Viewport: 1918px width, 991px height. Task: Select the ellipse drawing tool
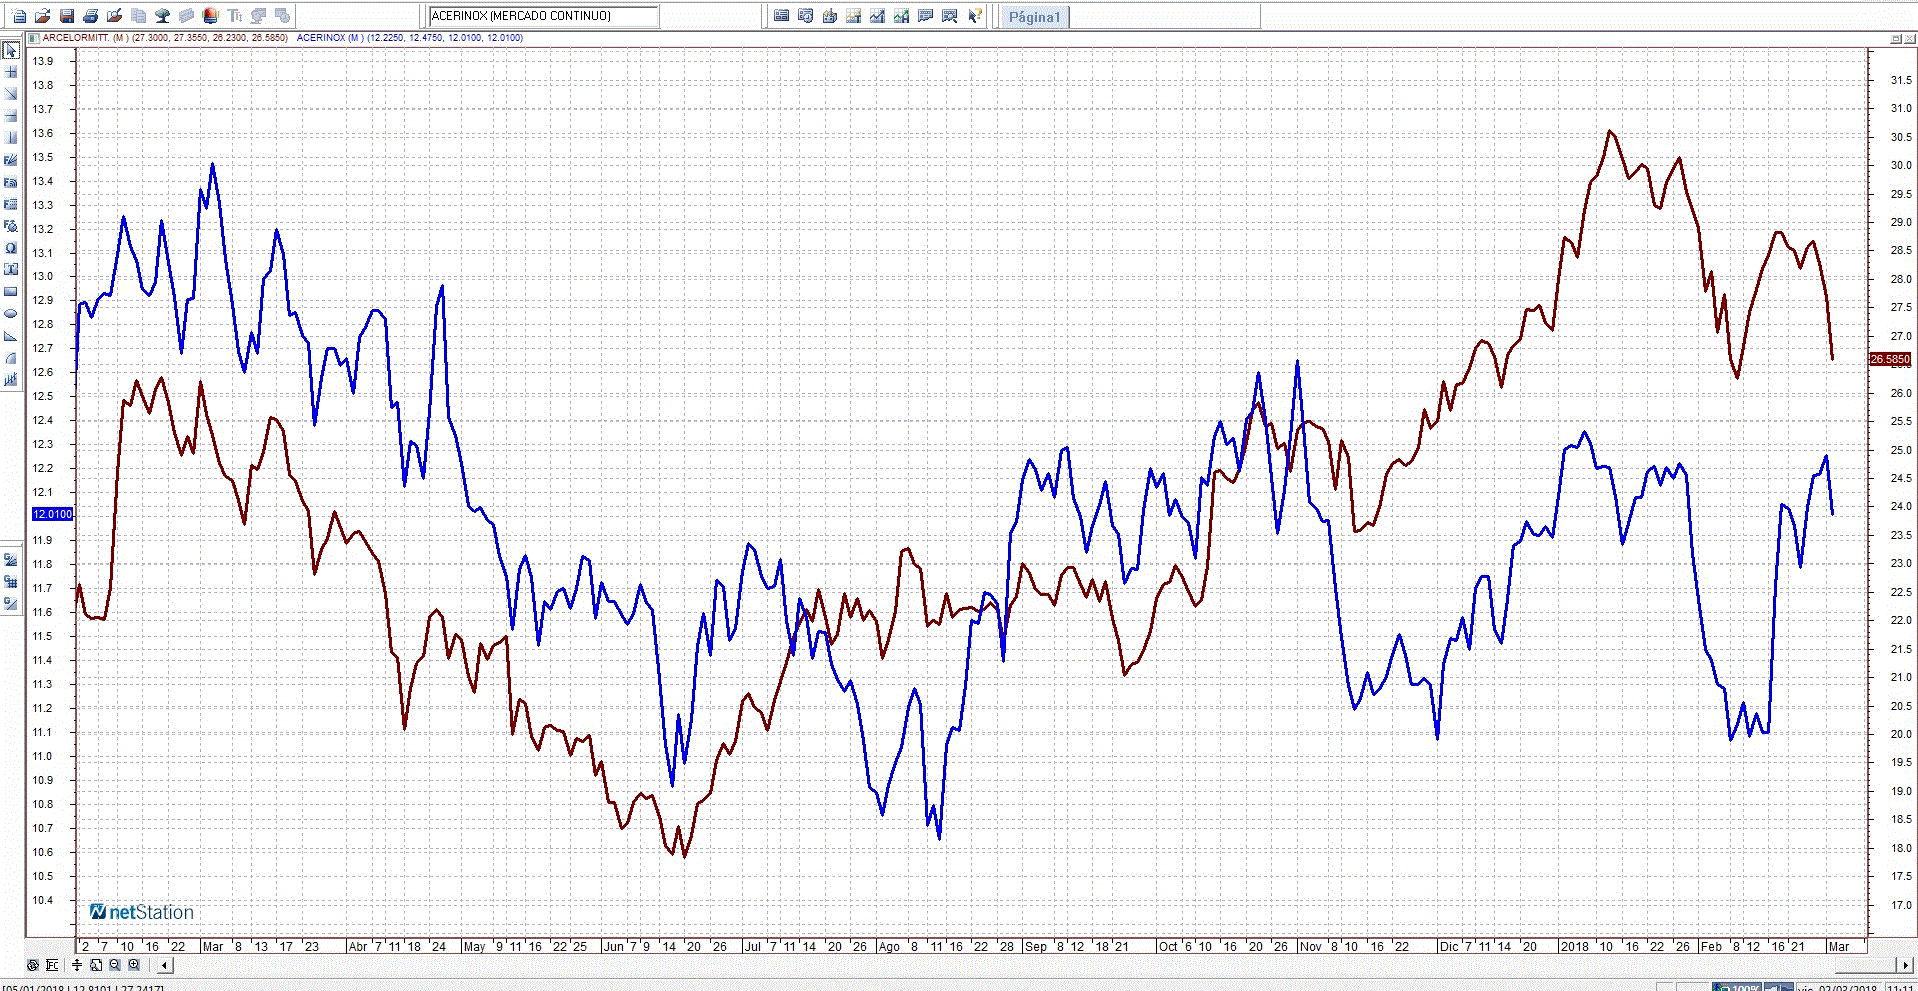(x=11, y=314)
